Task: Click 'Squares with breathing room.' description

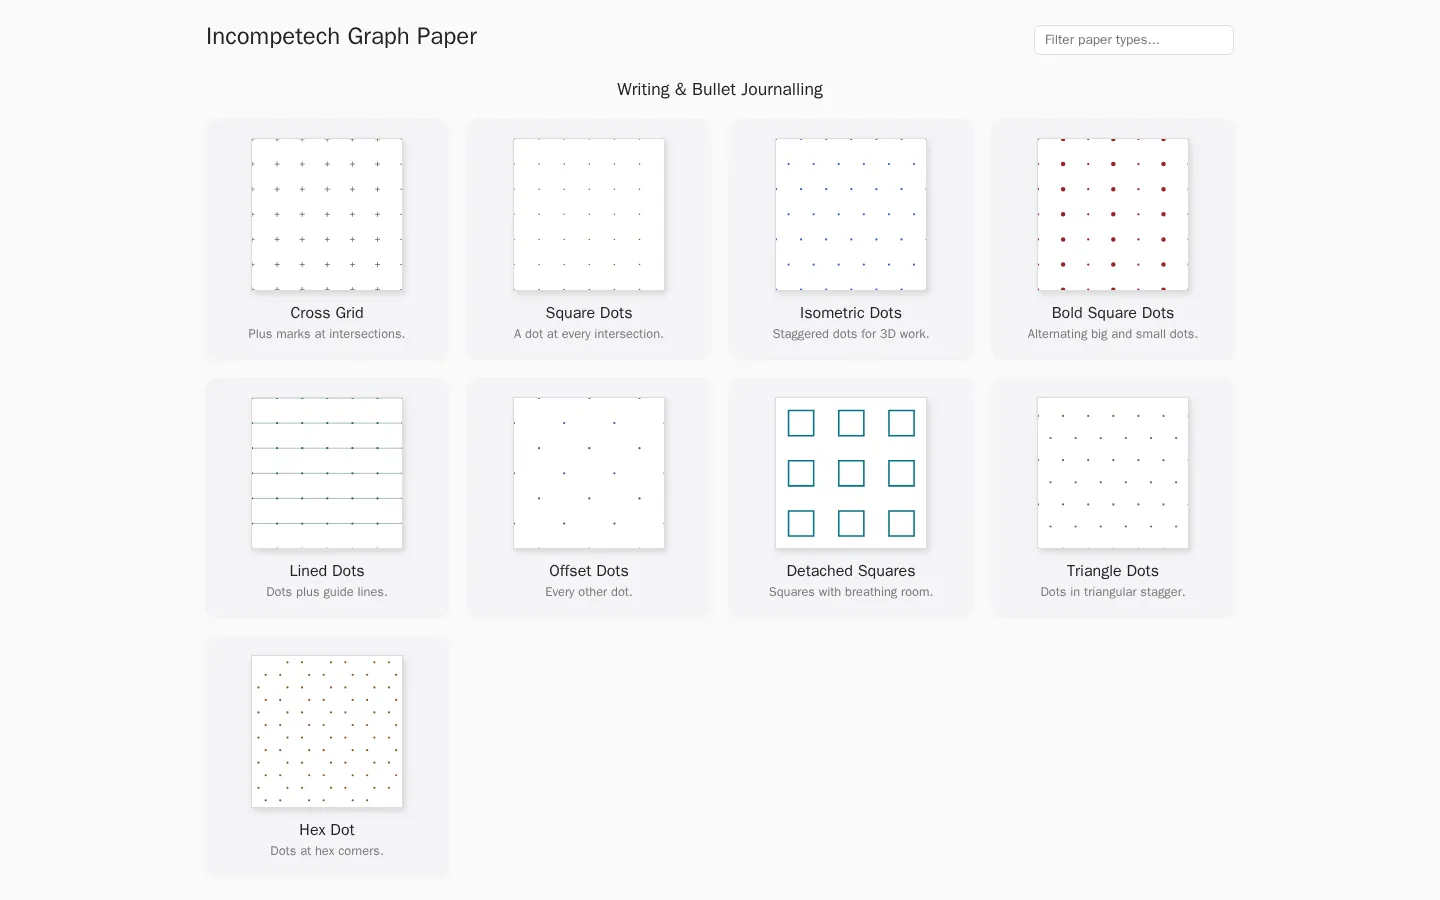Action: (x=851, y=592)
